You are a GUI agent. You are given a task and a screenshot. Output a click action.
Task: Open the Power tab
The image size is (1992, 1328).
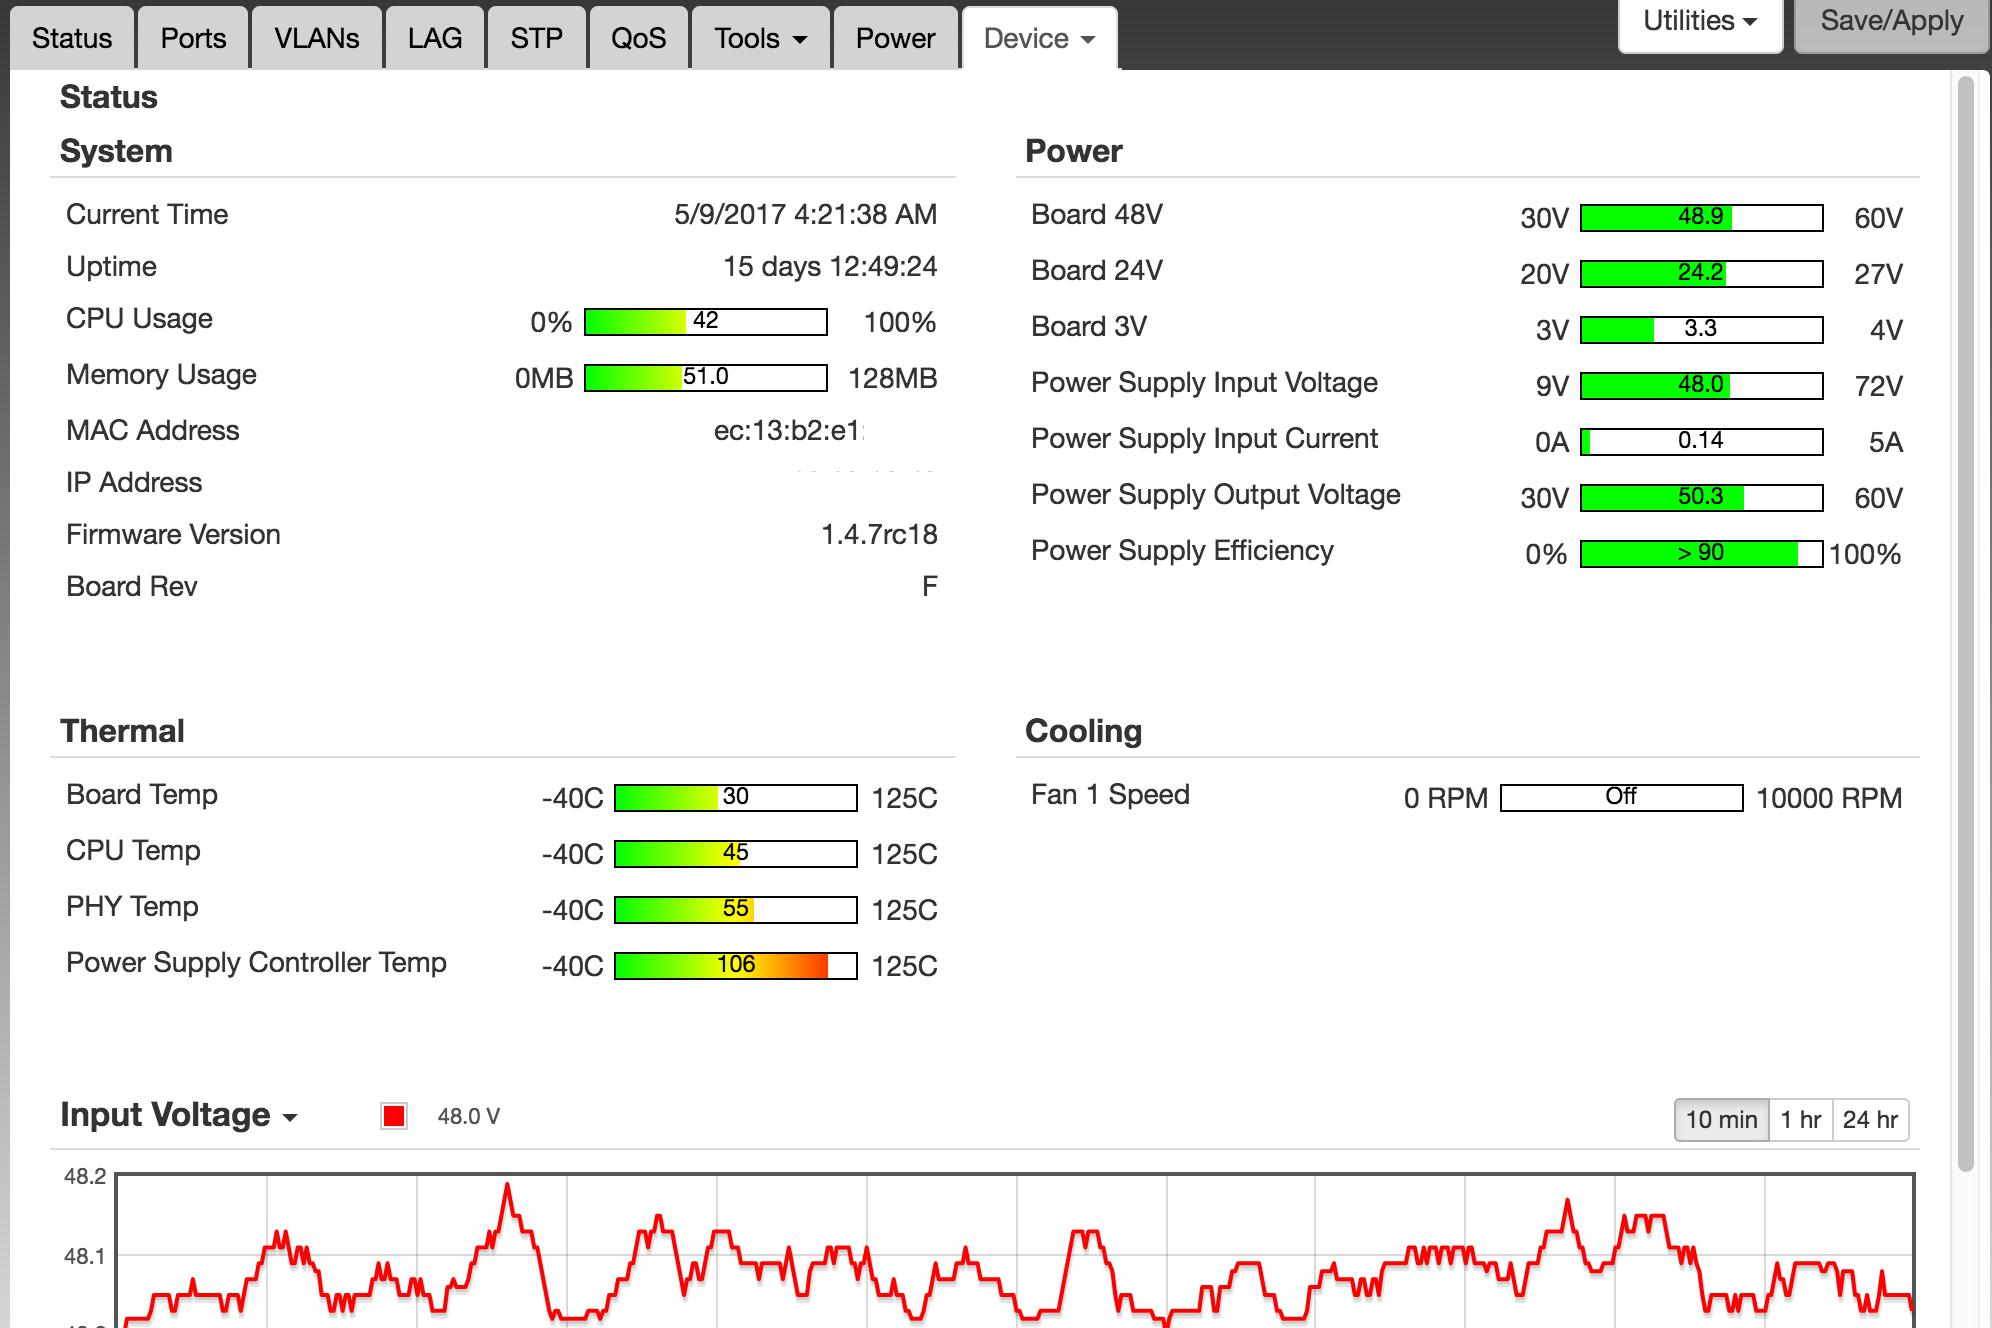(x=894, y=38)
